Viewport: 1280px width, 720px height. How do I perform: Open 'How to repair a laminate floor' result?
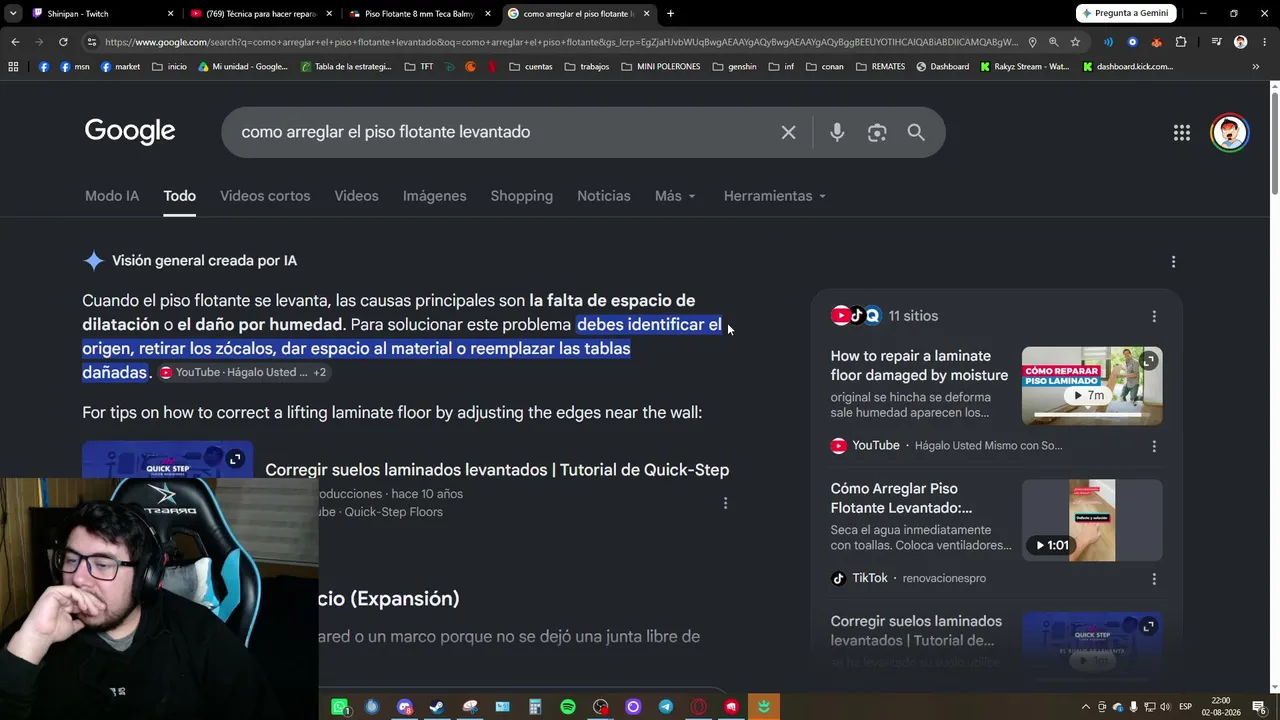[919, 366]
